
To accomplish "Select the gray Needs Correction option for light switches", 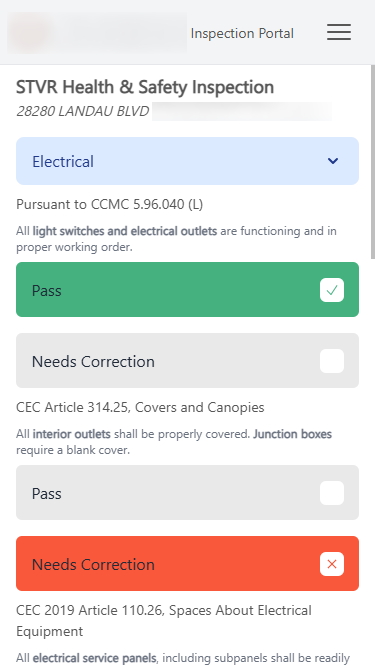I will click(188, 361).
